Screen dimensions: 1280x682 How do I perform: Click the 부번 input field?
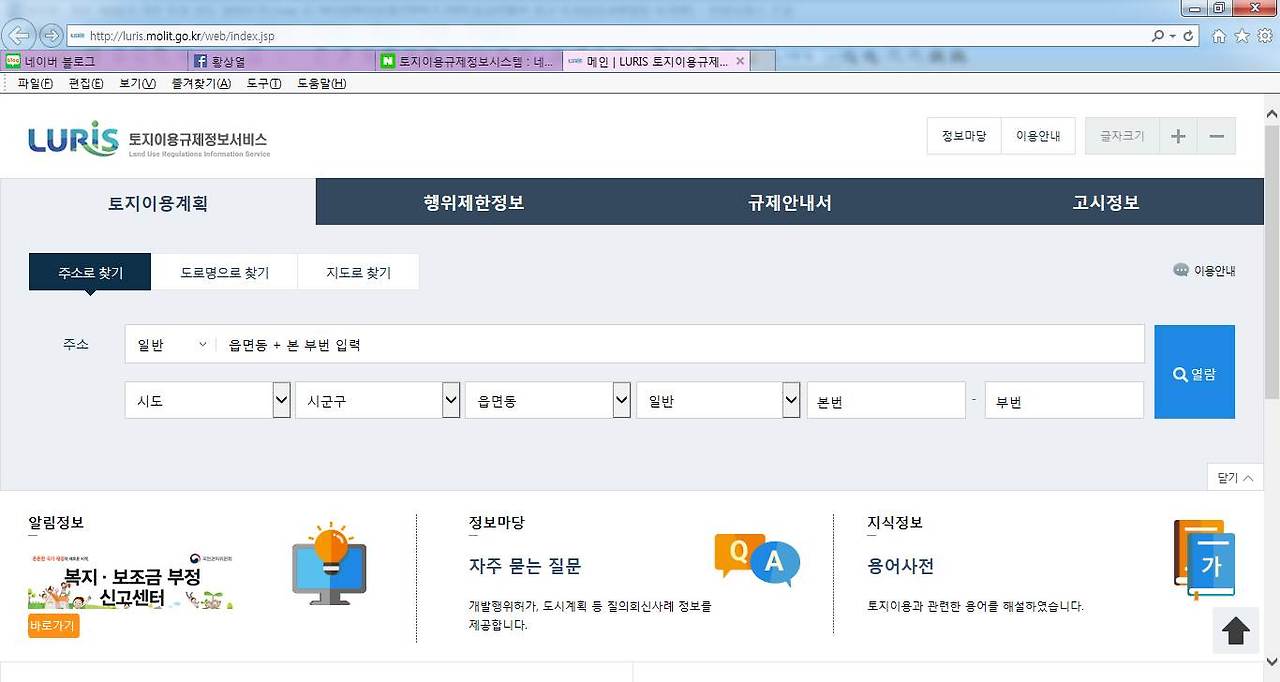click(x=1064, y=400)
